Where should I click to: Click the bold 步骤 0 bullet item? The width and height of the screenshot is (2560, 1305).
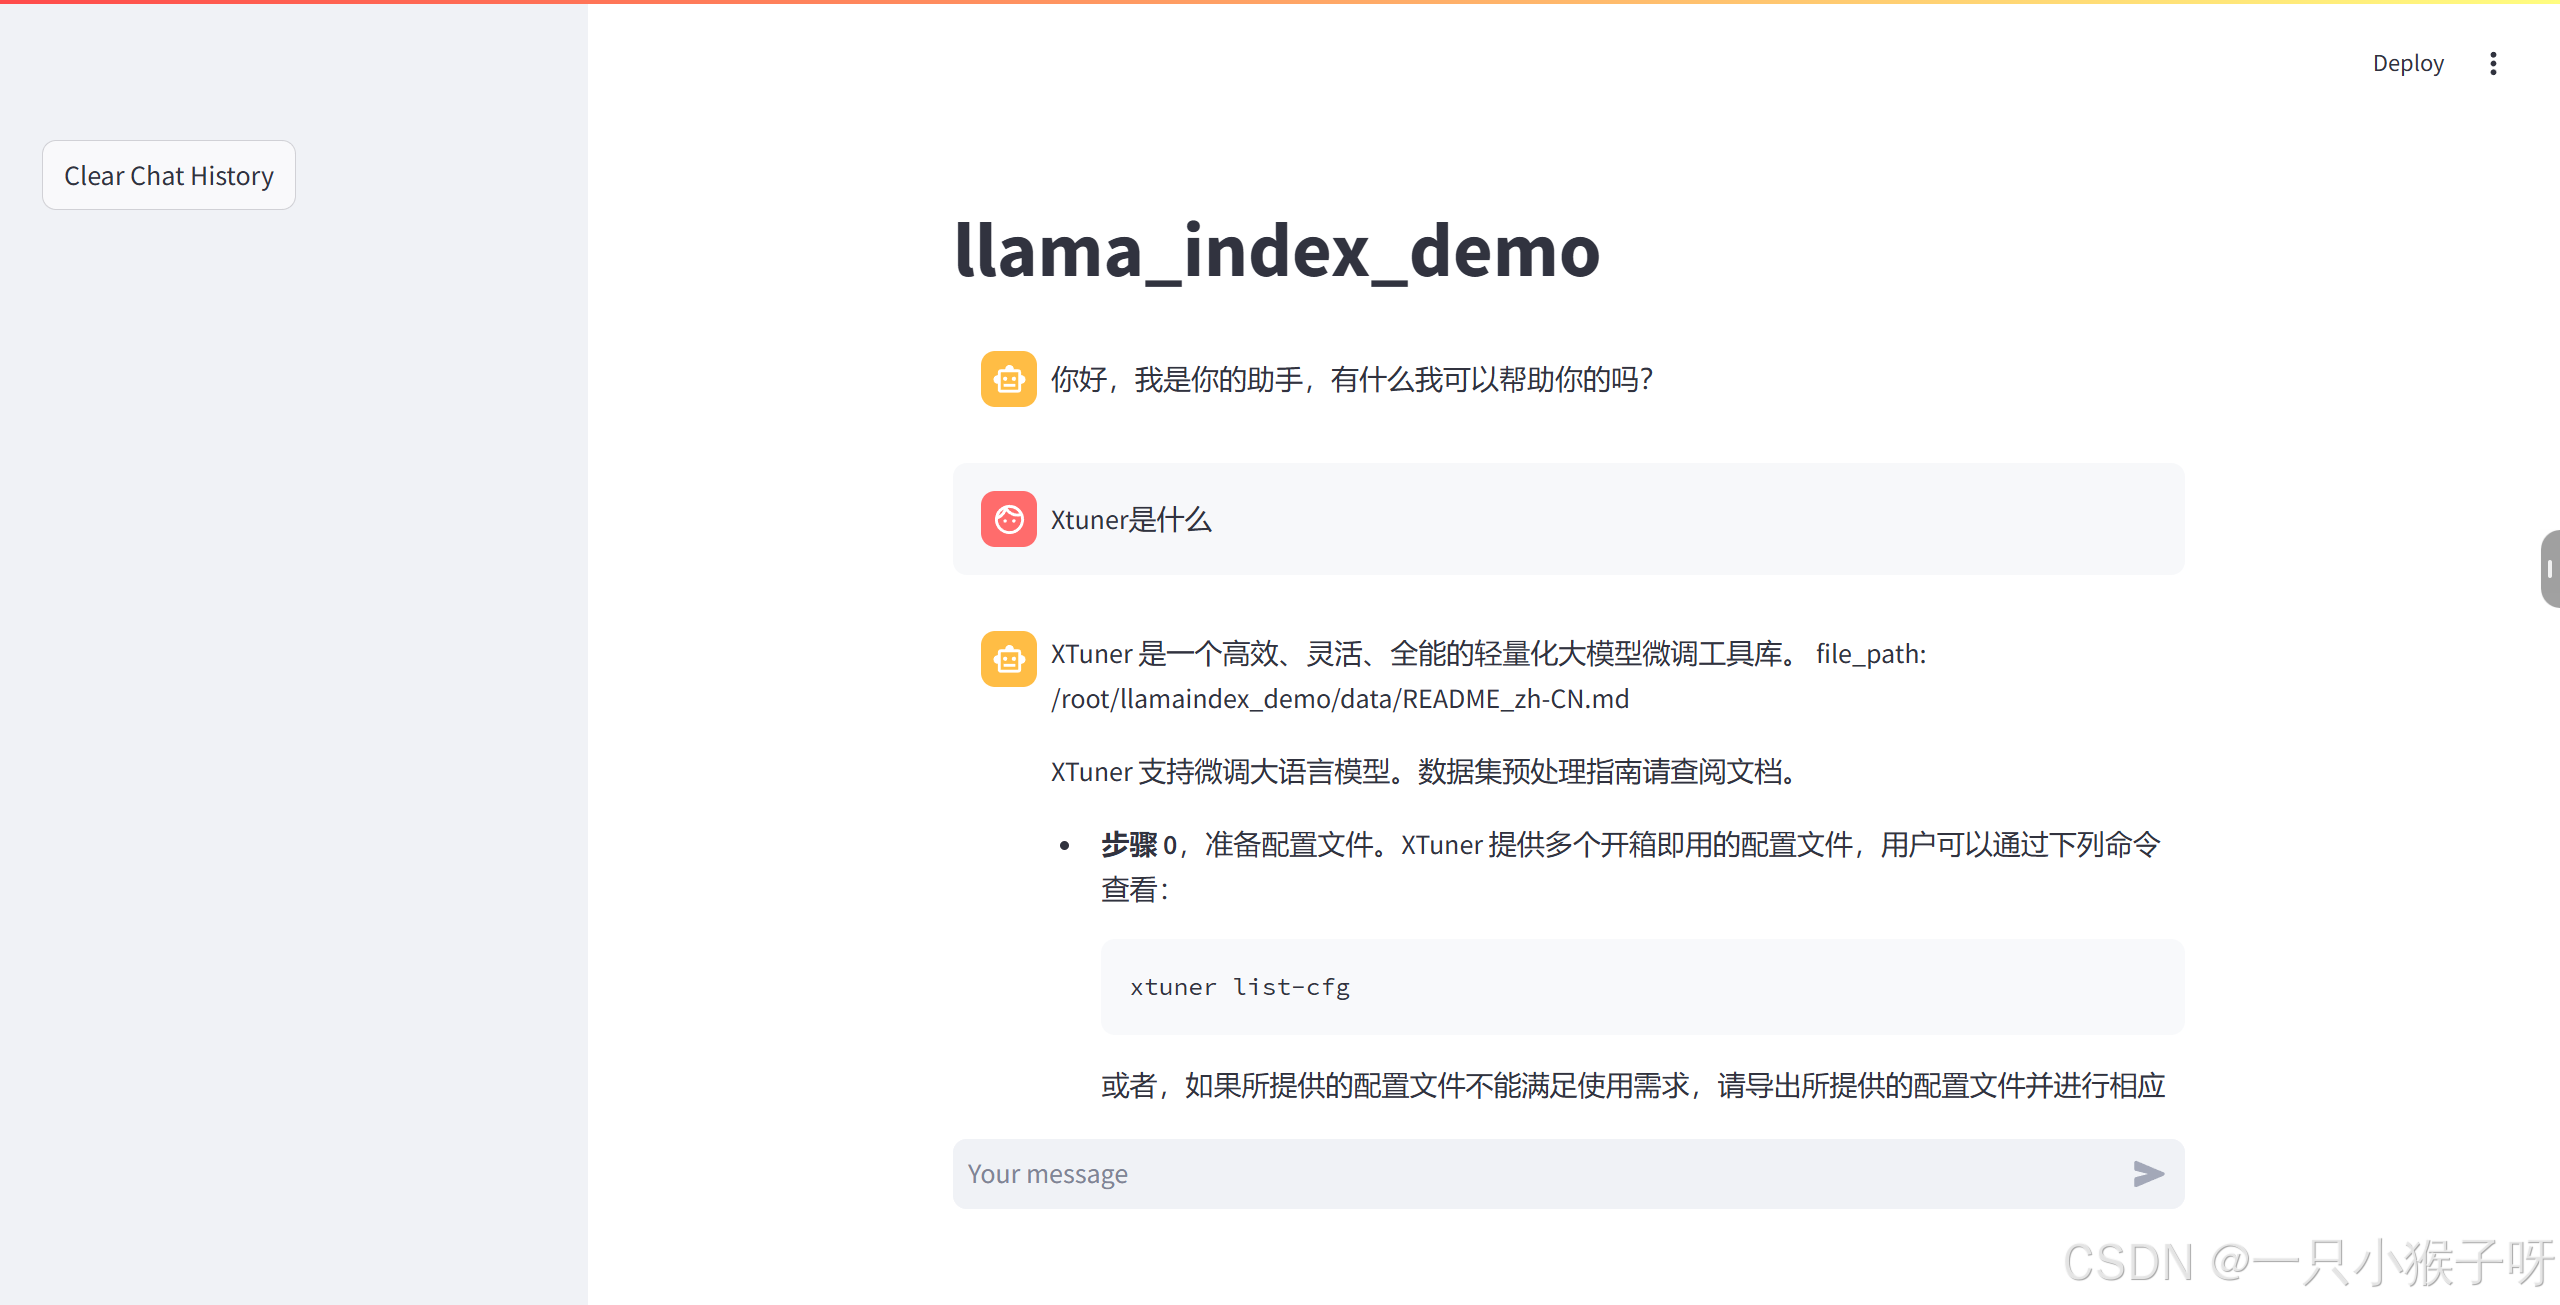click(x=1138, y=845)
